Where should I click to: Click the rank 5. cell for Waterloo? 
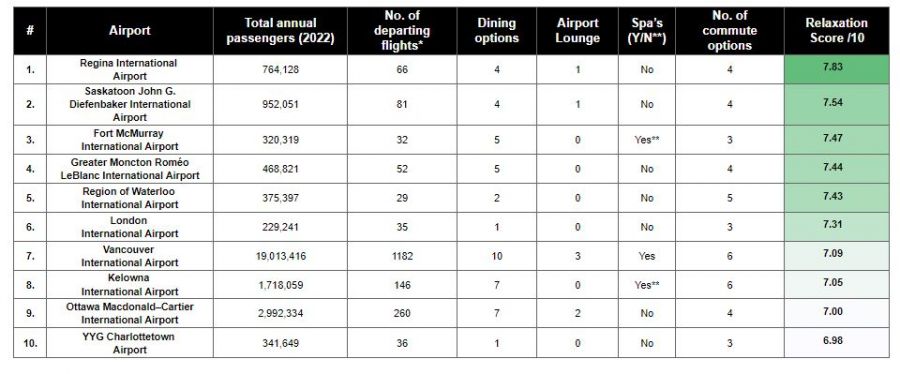30,198
